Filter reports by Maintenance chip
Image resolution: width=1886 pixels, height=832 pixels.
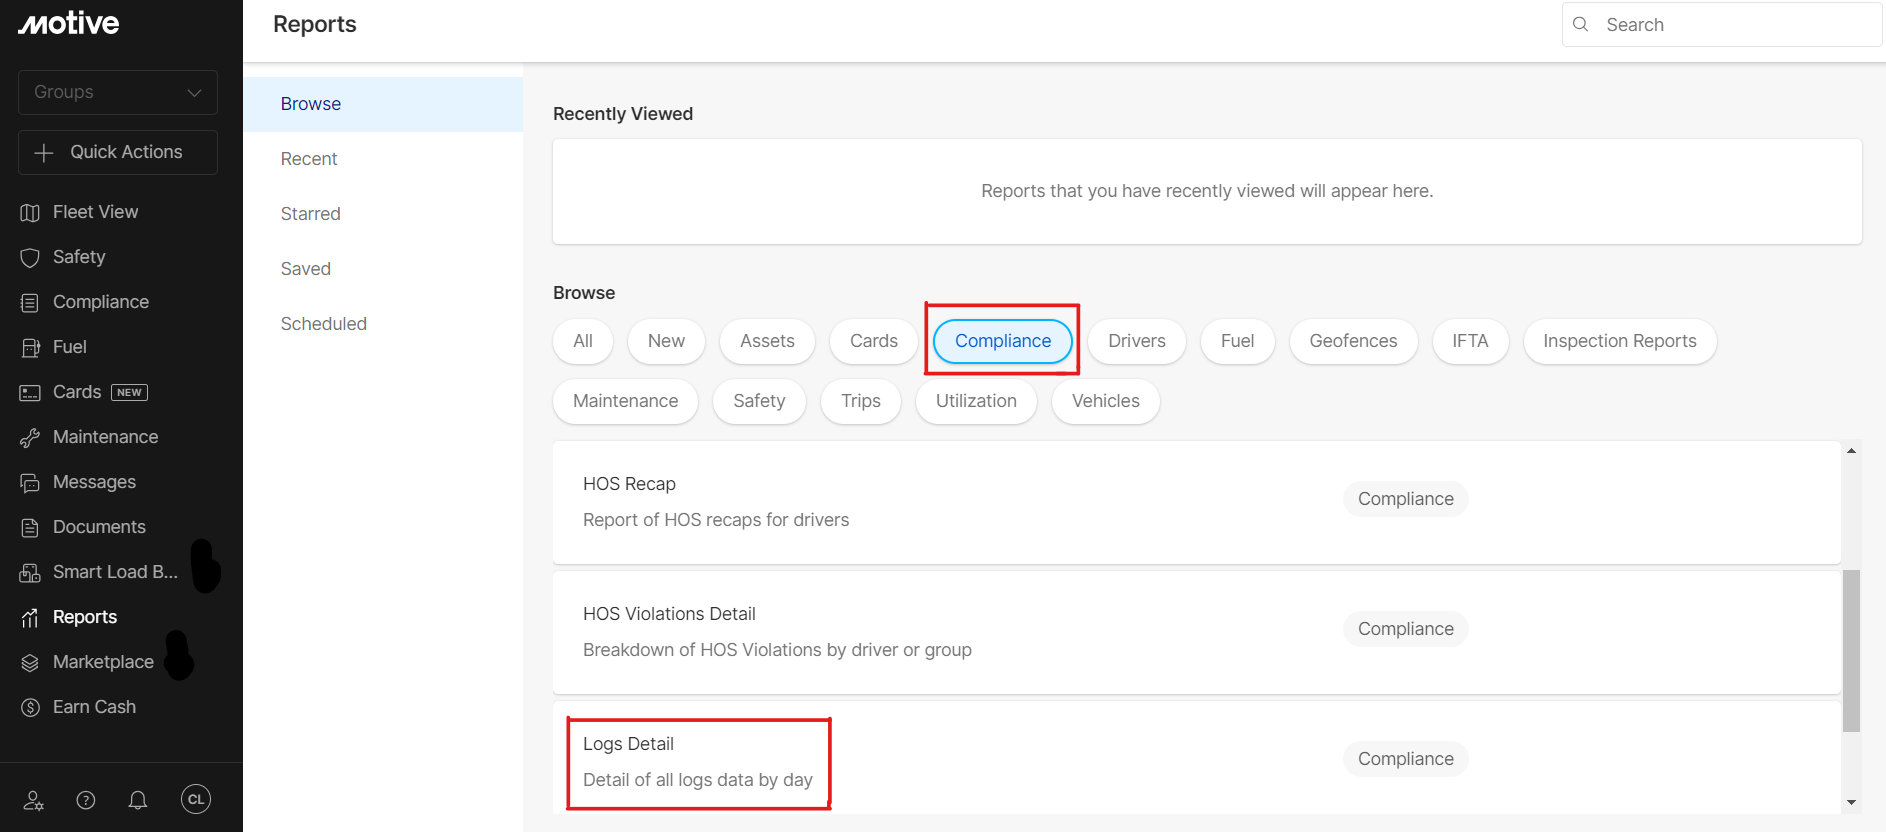tap(625, 401)
